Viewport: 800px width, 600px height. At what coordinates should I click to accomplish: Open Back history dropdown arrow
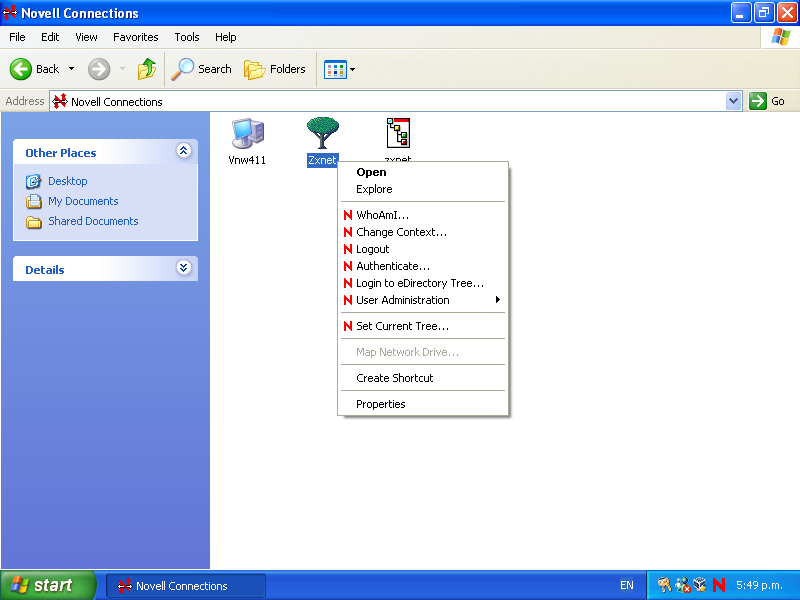pos(71,69)
